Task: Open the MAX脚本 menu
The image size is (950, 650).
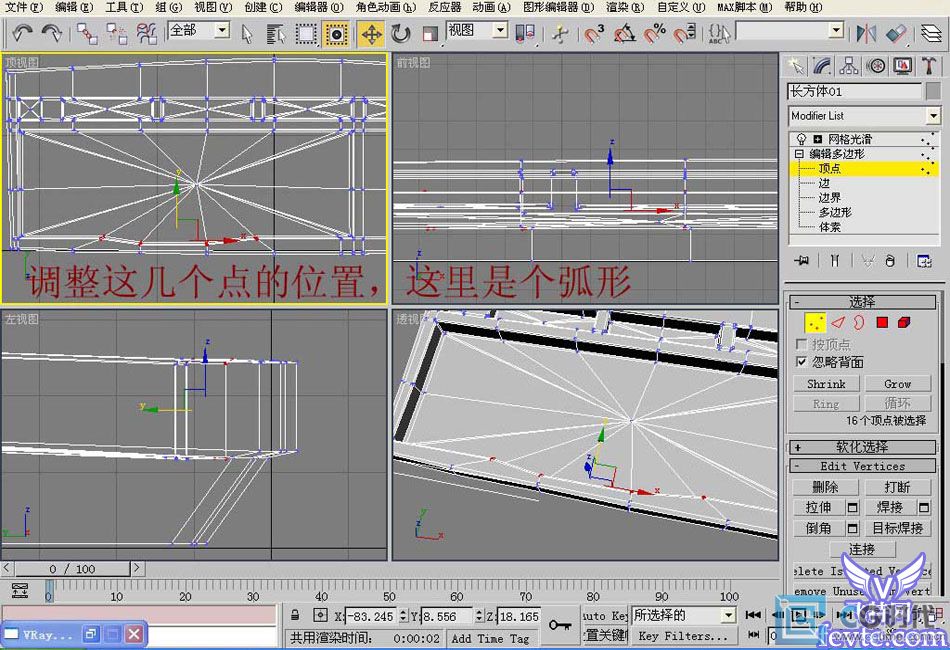Action: coord(745,7)
